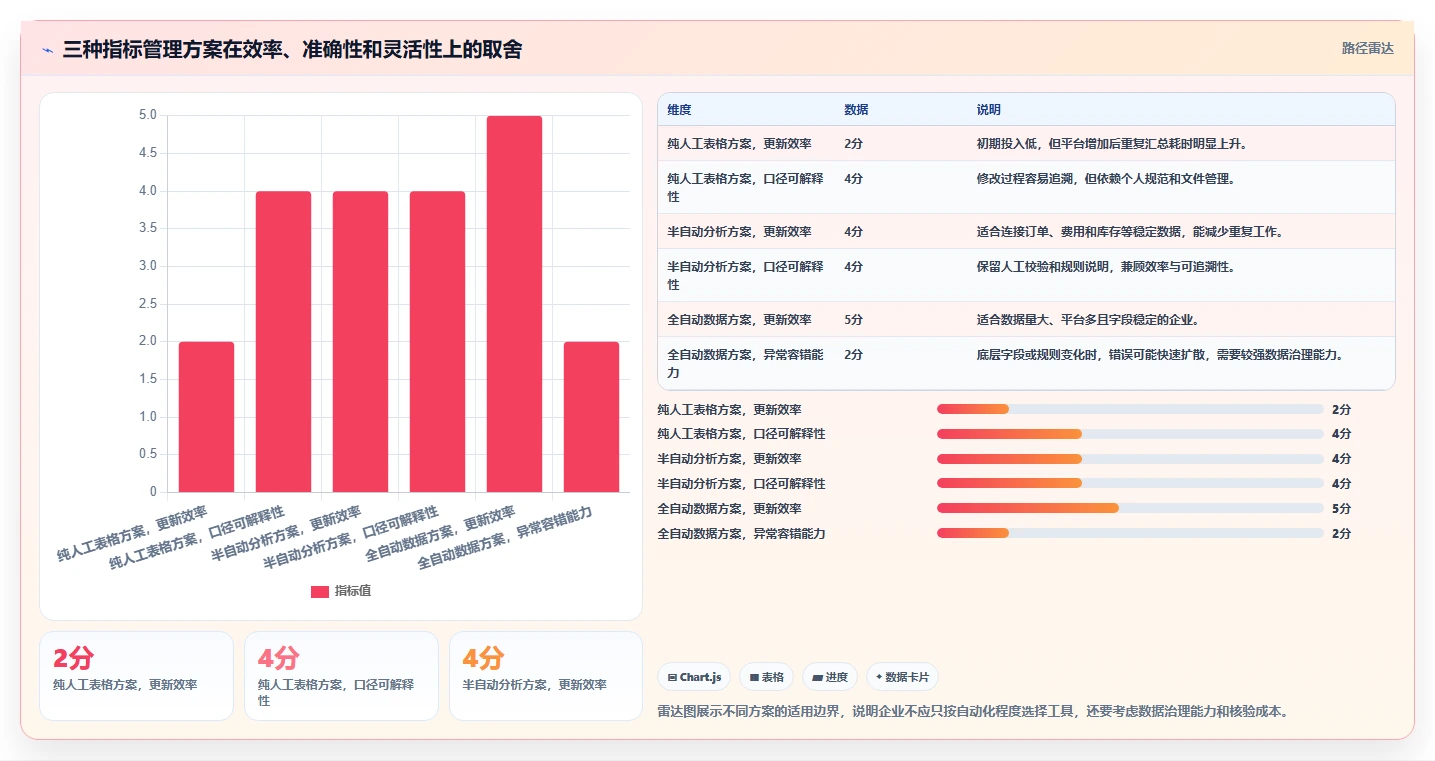1435x761 pixels.
Task: Click the page title 三种指标管理方案 heading
Action: pos(292,50)
